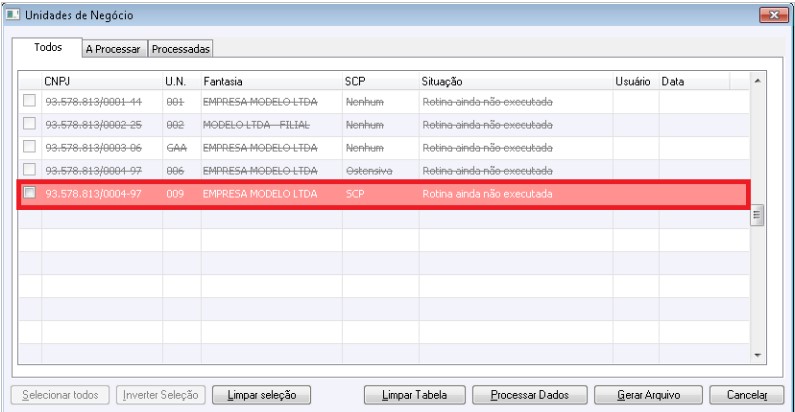Click Processar Dados button
The image size is (795, 412).
tap(530, 395)
